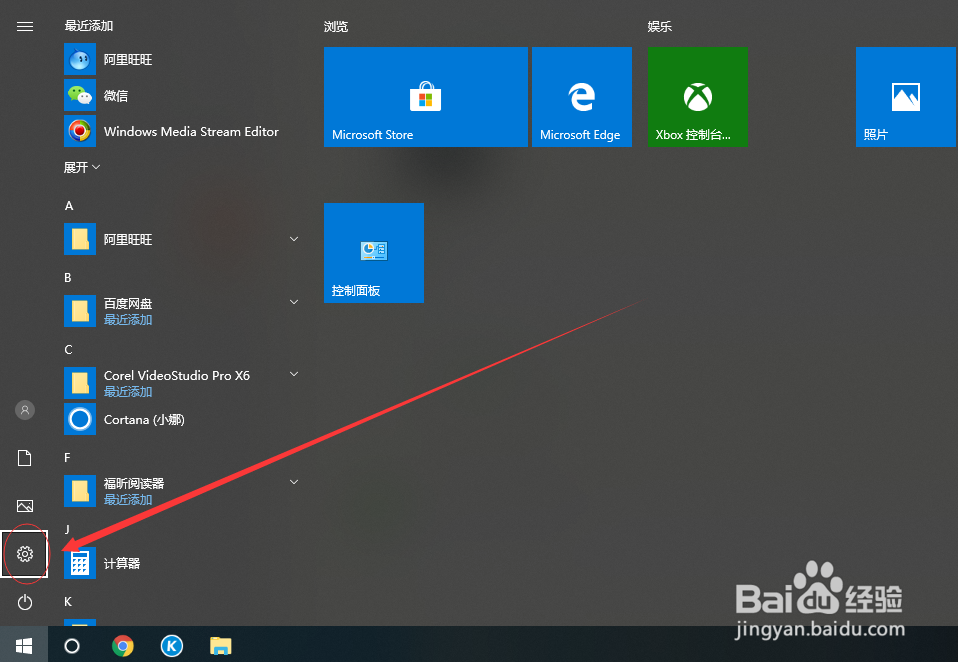
Task: Open Microsoft Edge tile
Action: coord(582,96)
